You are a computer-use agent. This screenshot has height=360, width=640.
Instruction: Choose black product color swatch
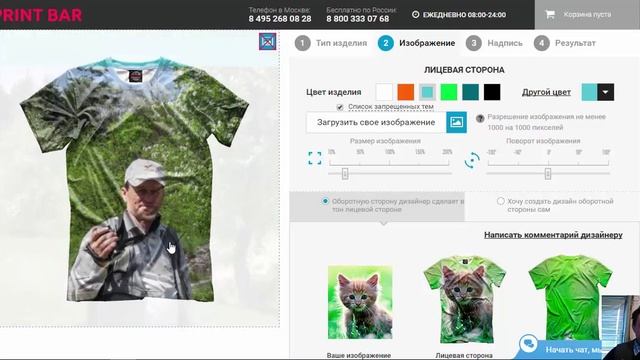(x=492, y=92)
